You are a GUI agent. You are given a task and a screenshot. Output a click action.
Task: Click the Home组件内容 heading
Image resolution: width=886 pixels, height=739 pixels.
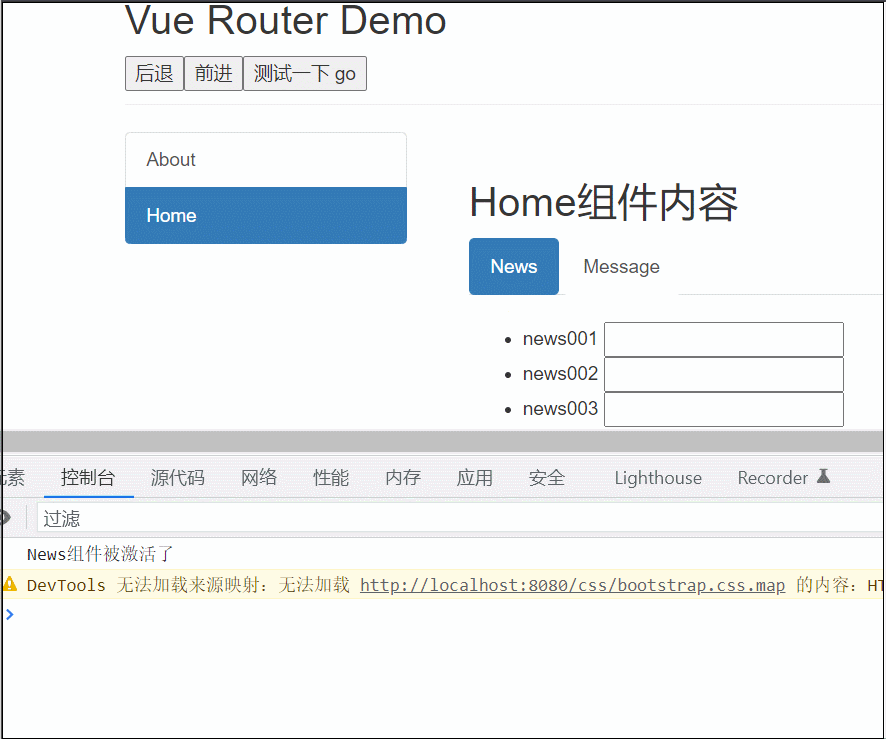pyautogui.click(x=603, y=202)
